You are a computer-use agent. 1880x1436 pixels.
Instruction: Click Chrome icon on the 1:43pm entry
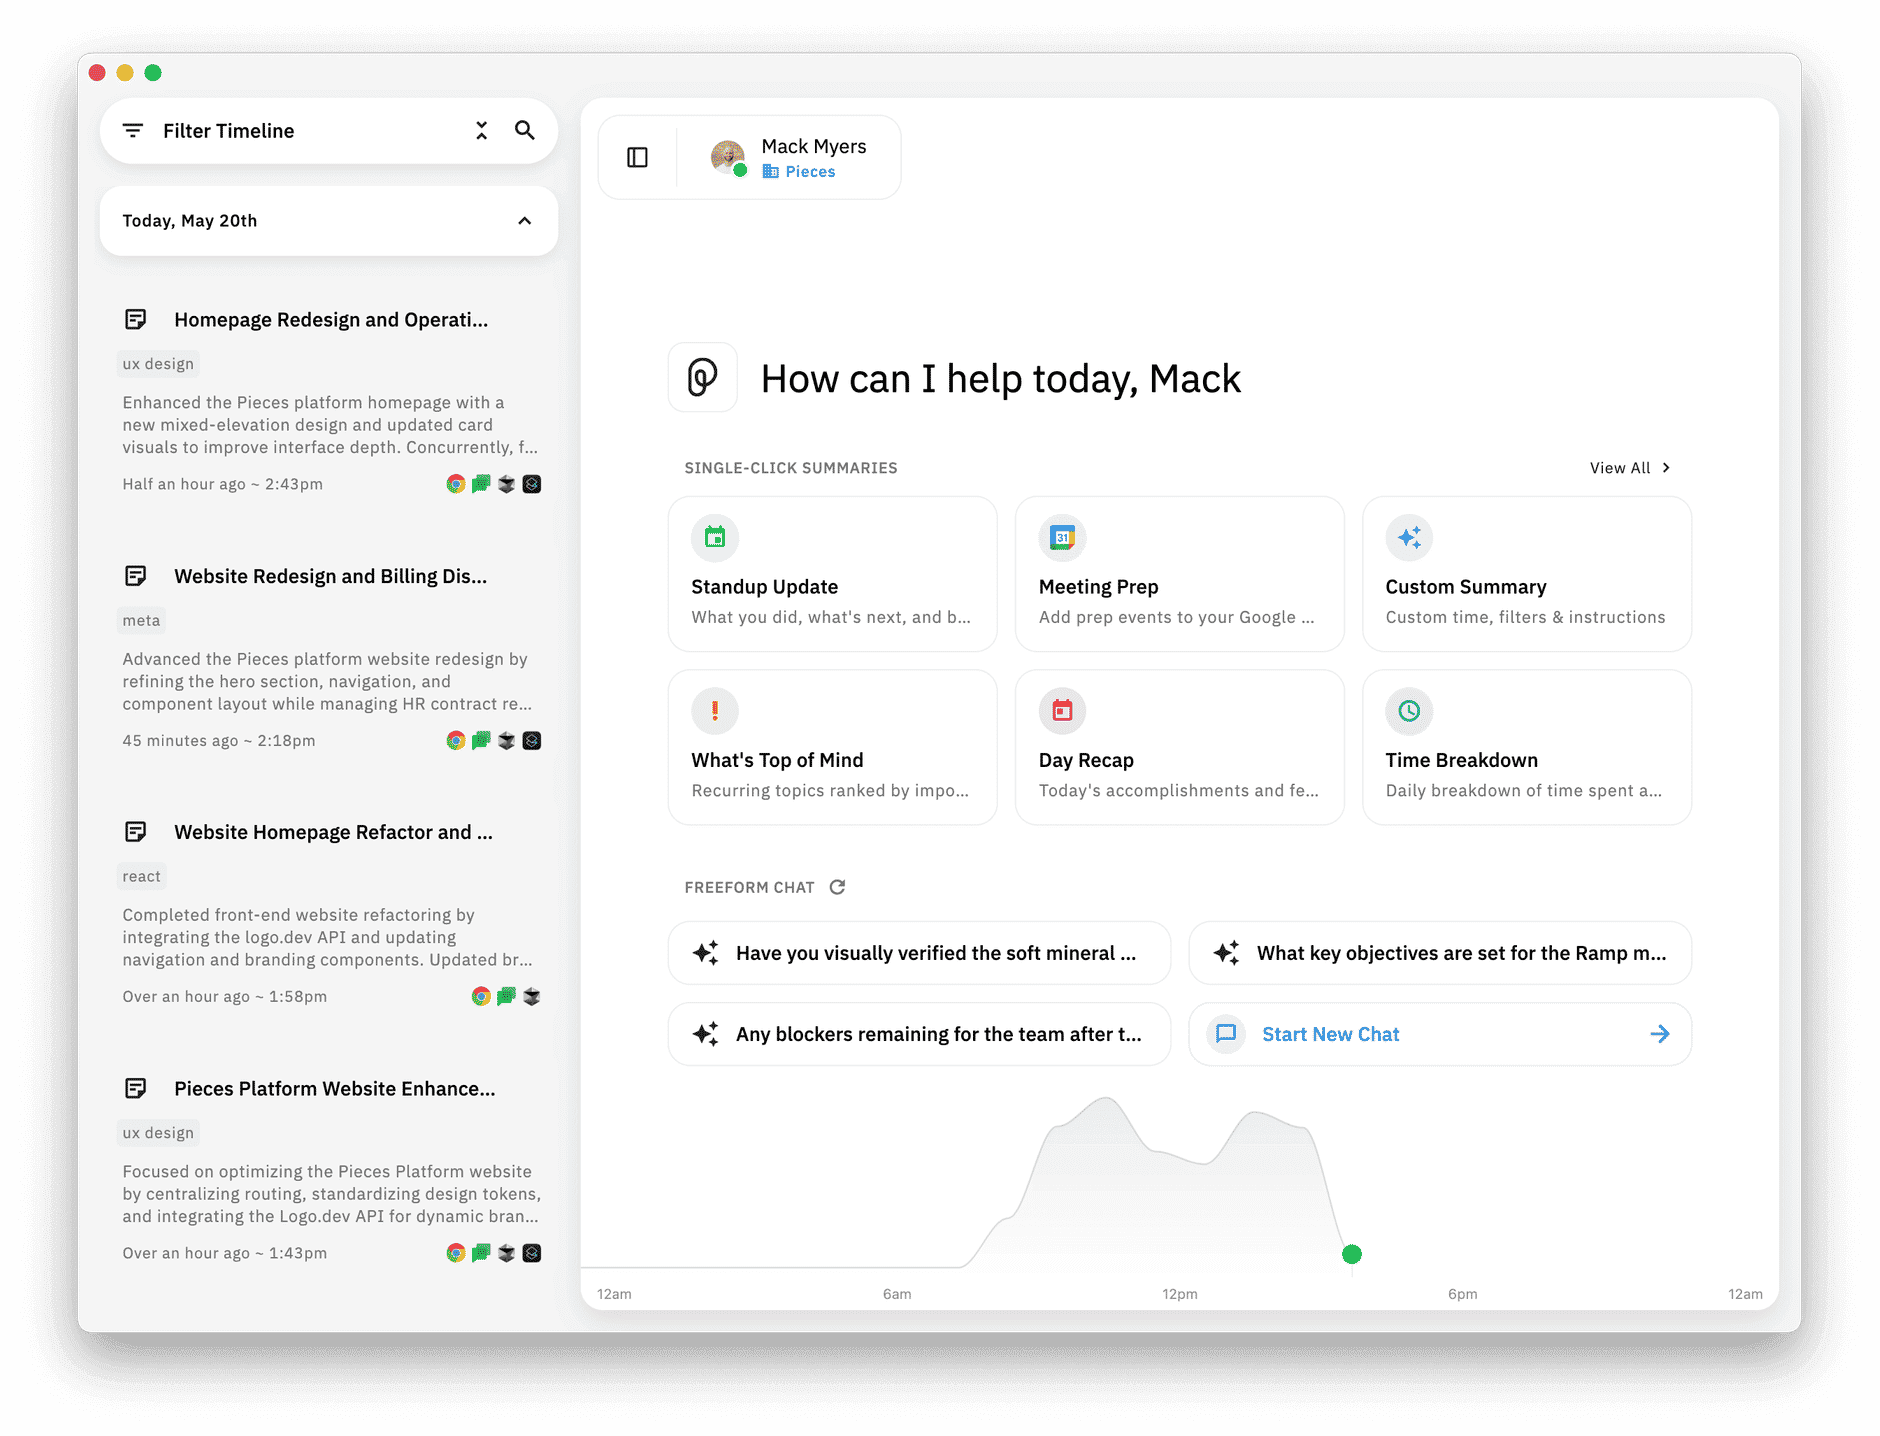(x=456, y=1253)
